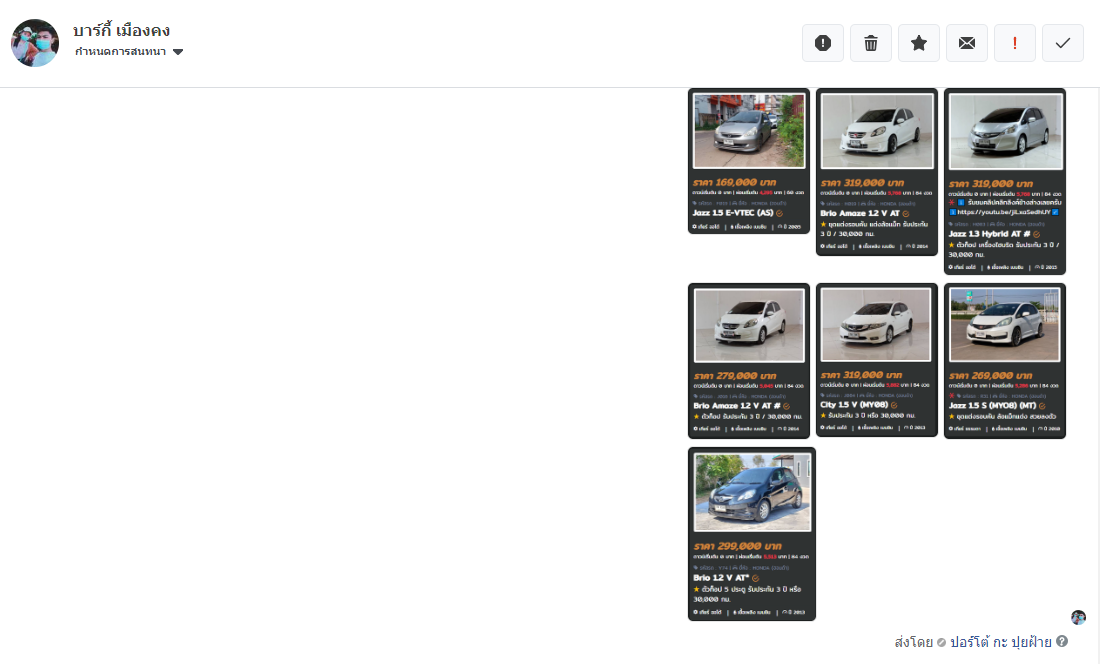Viewport: 1100px width, 664px height.
Task: Open the 279,000 Brio Amaze 1.2 V AT image
Action: tap(749, 361)
